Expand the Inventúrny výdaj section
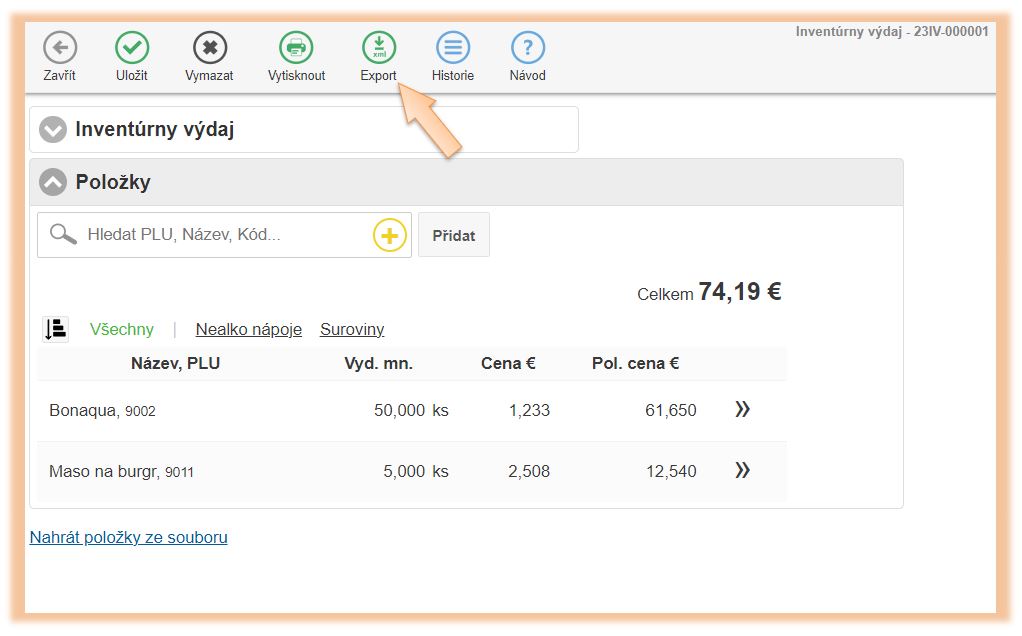 53,130
